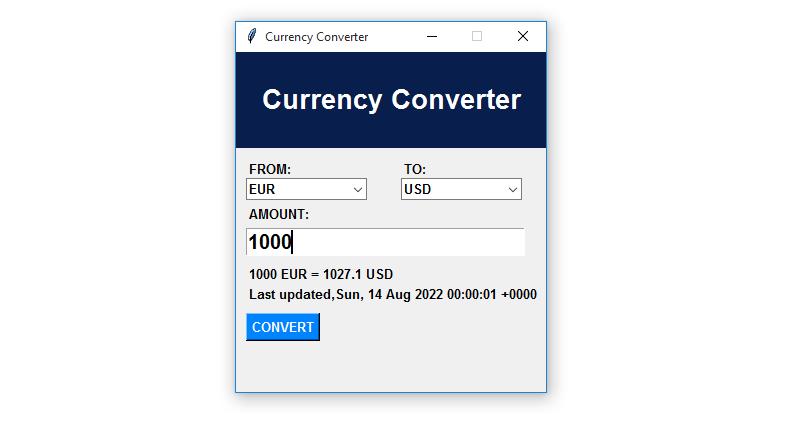The height and width of the screenshot is (425, 810).
Task: Minimize the Currency Converter window
Action: click(x=432, y=37)
